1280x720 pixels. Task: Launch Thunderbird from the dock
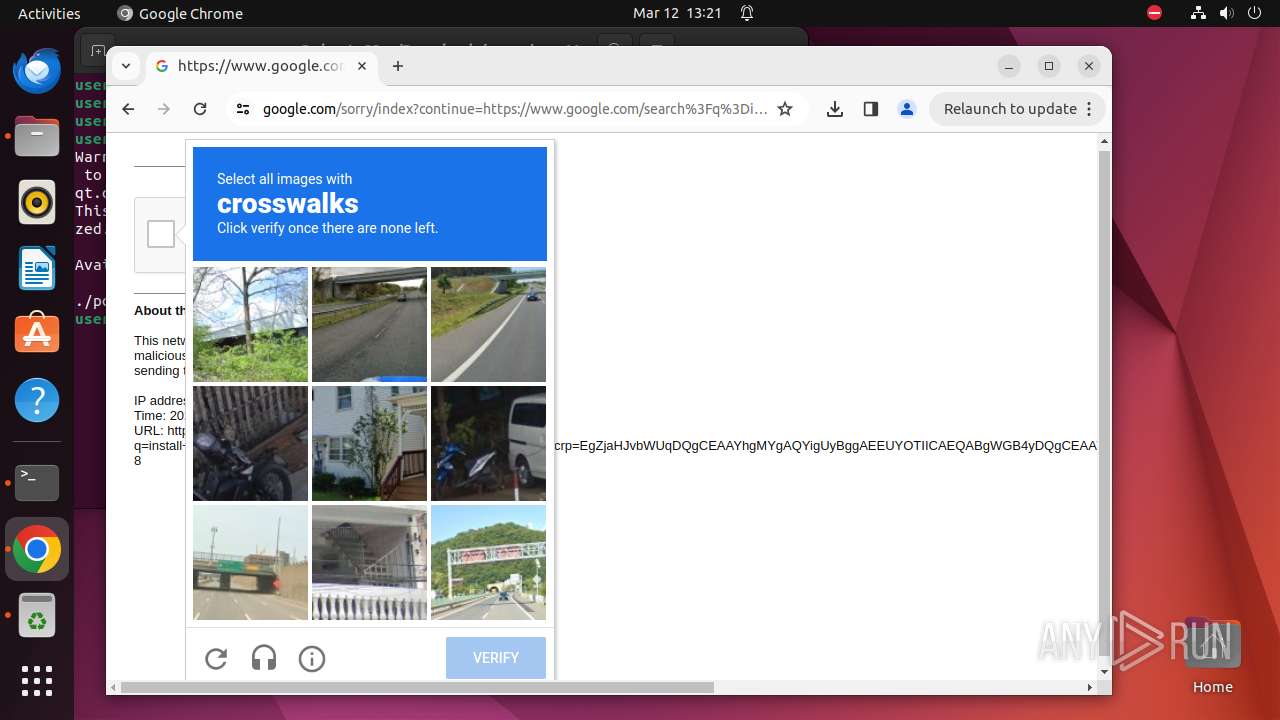pos(37,71)
